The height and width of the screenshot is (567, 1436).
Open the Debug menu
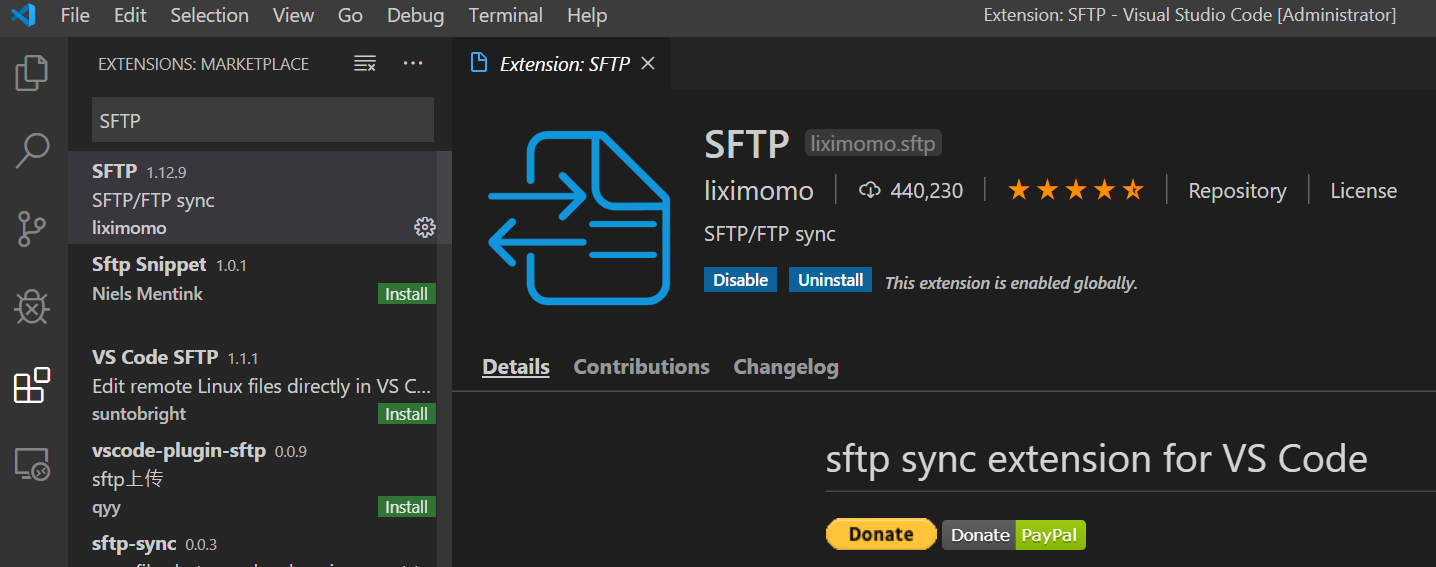coord(415,15)
